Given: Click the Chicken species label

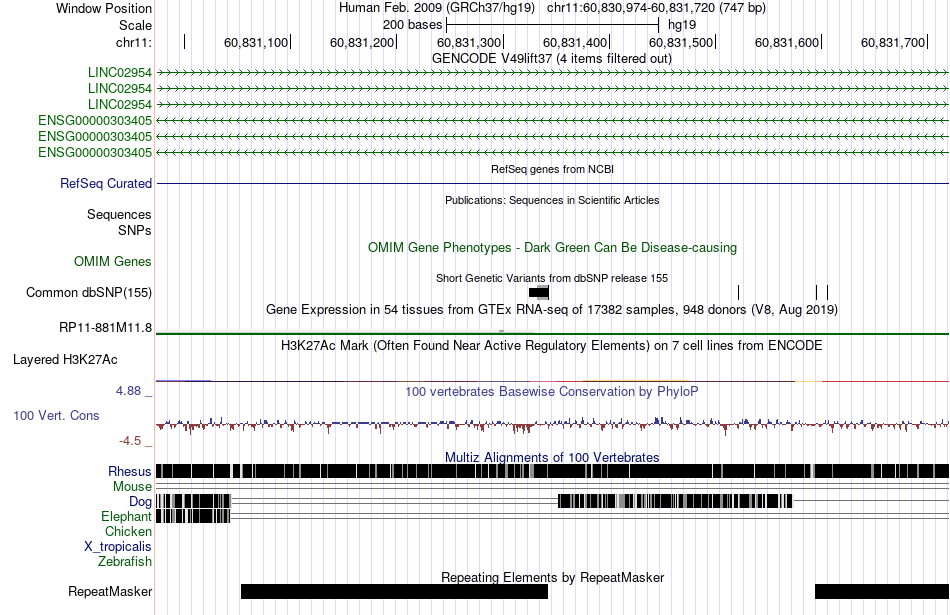Looking at the screenshot, I should [x=128, y=531].
